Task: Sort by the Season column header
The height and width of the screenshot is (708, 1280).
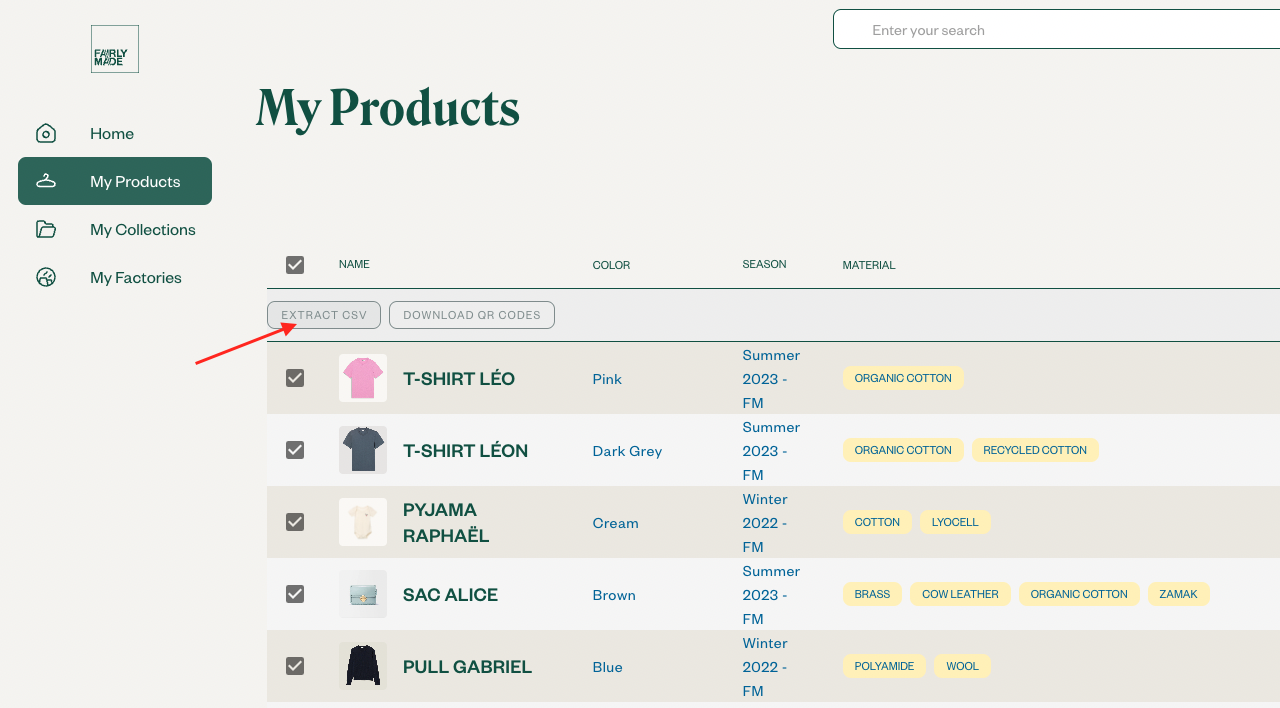Action: tap(764, 264)
